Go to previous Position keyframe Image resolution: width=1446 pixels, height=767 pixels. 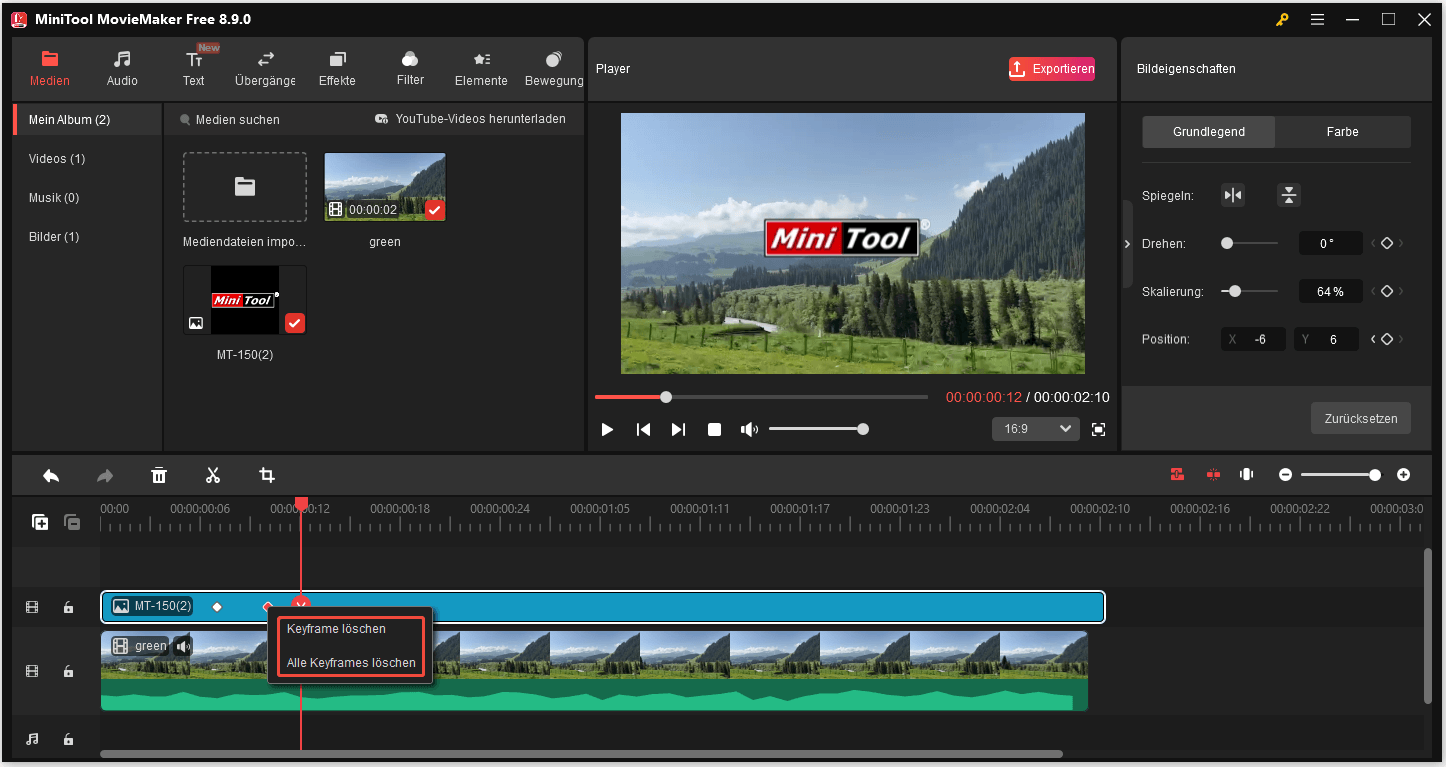click(x=1374, y=339)
